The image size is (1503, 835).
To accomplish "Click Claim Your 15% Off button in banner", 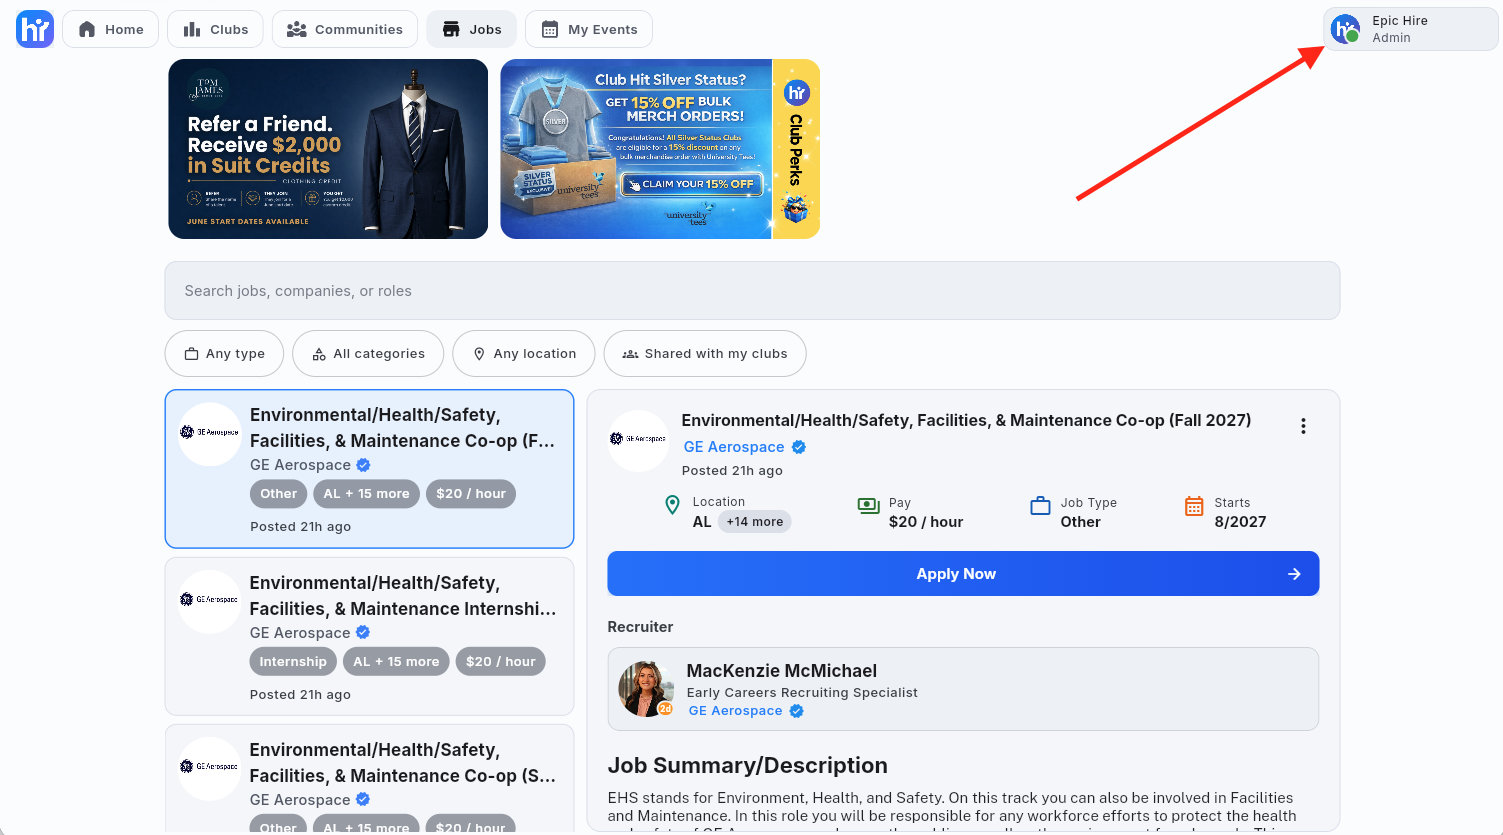I will [691, 184].
